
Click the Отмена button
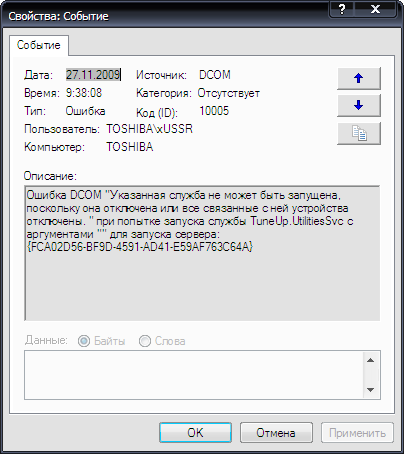coord(276,433)
